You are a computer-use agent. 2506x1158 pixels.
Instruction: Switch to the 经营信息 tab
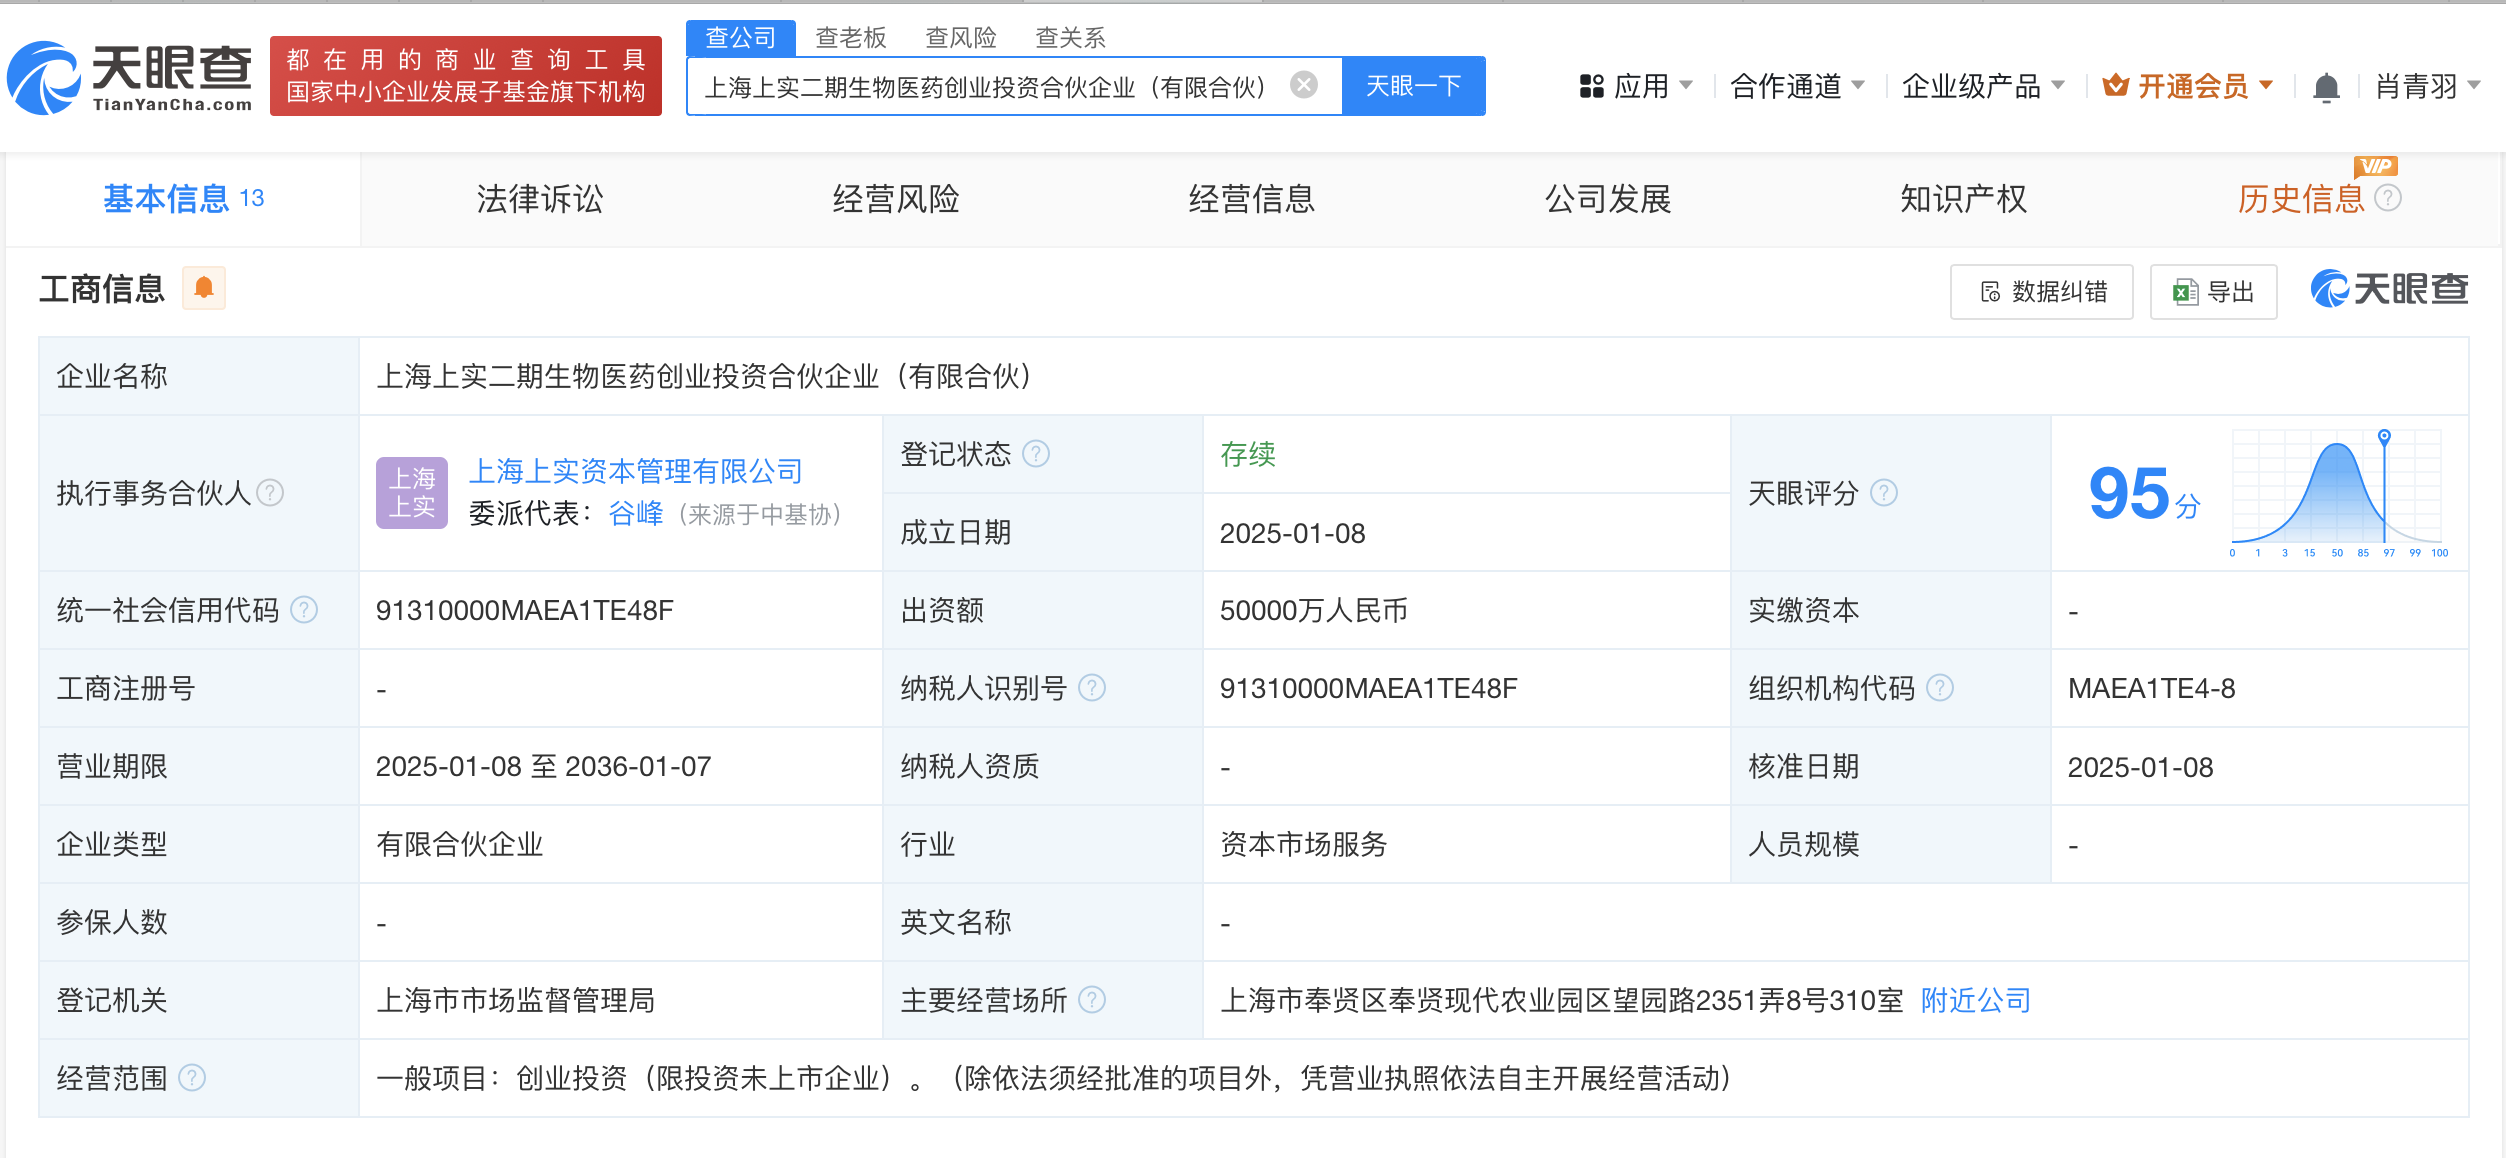(1252, 199)
